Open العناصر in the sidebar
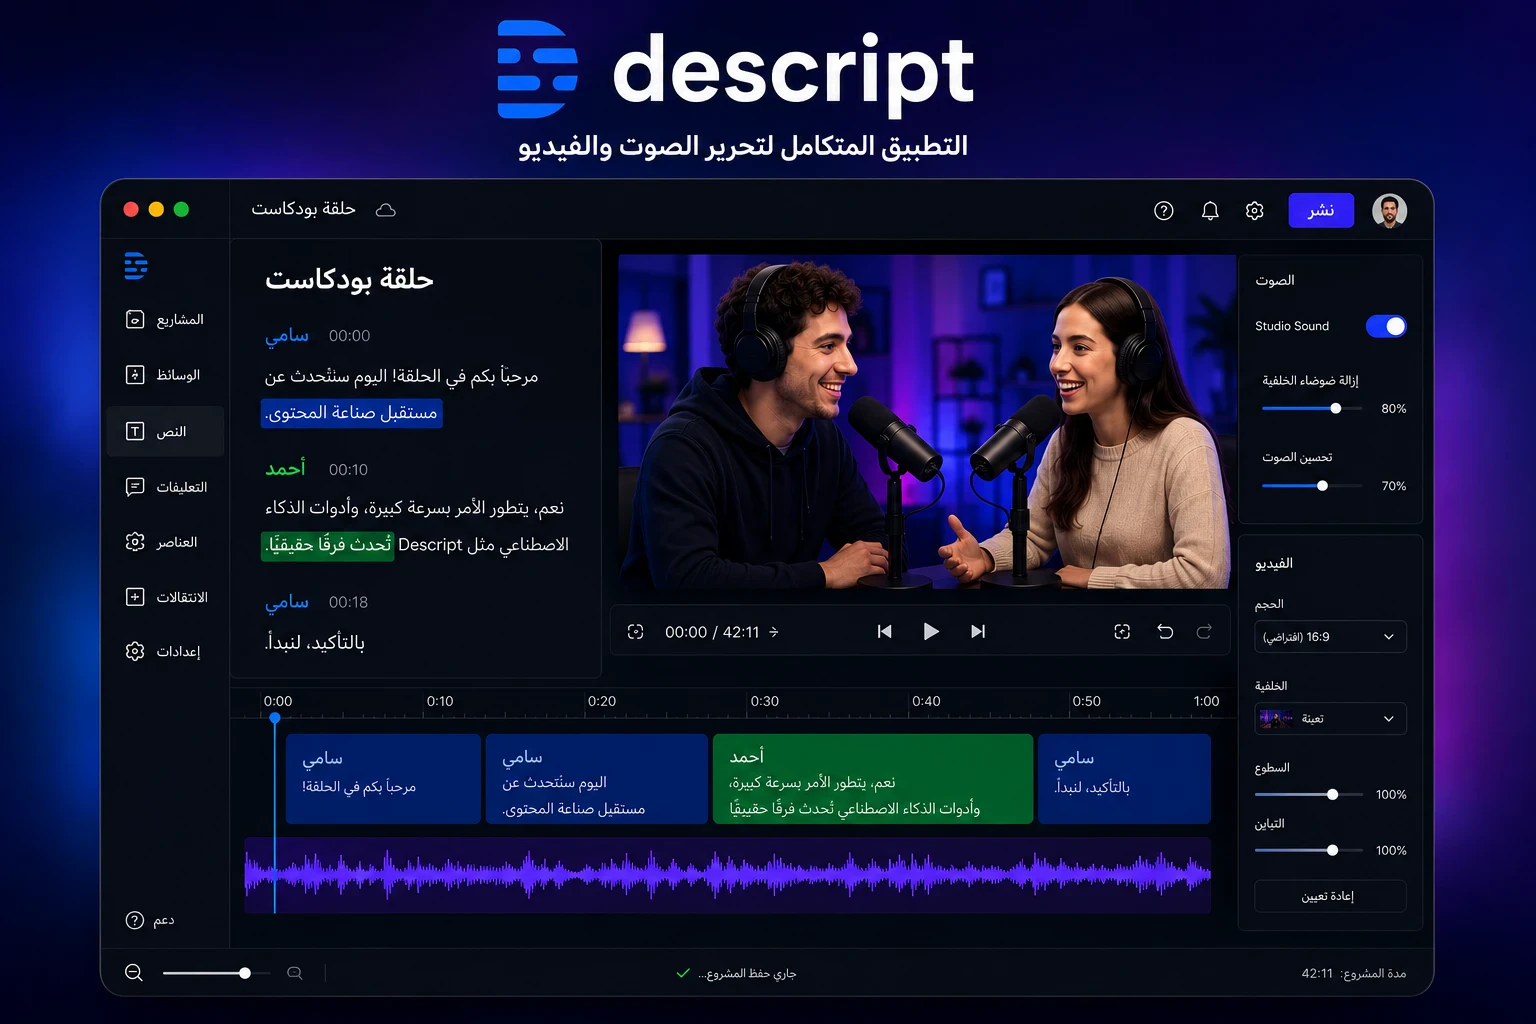 click(x=165, y=542)
